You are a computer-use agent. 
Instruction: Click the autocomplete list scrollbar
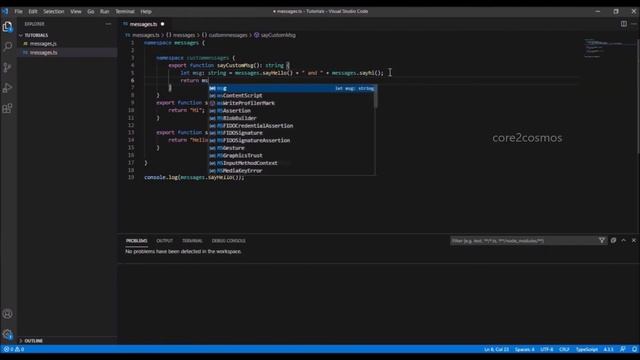376,97
